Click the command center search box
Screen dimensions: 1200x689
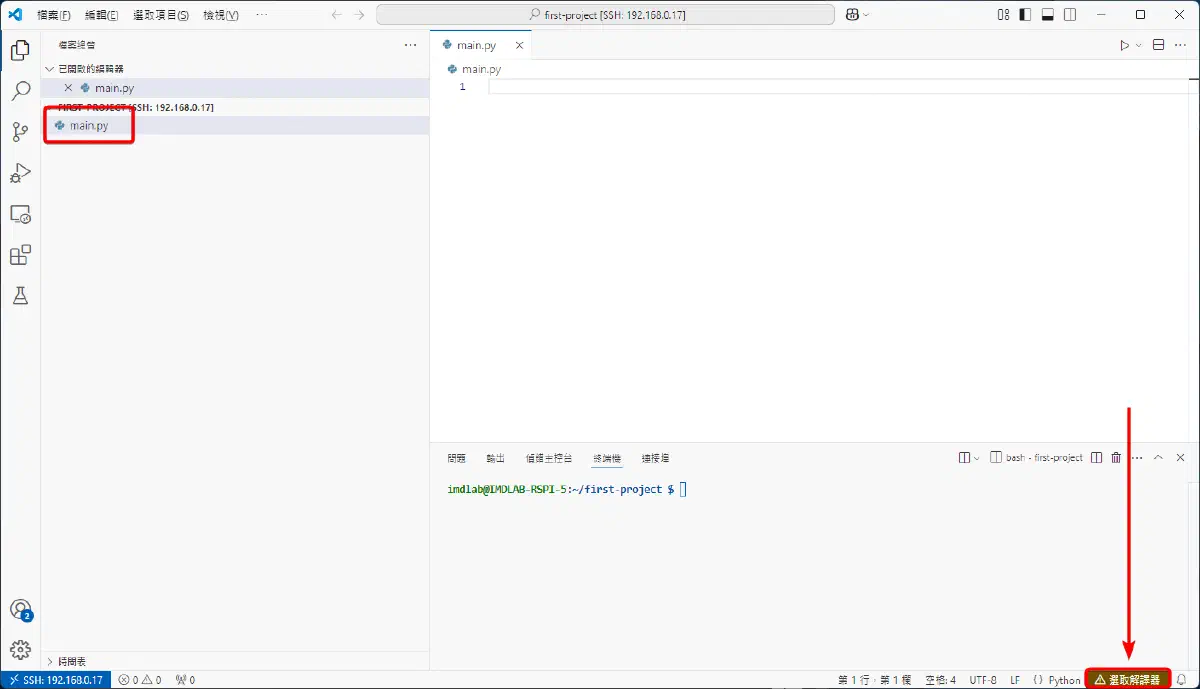click(605, 15)
